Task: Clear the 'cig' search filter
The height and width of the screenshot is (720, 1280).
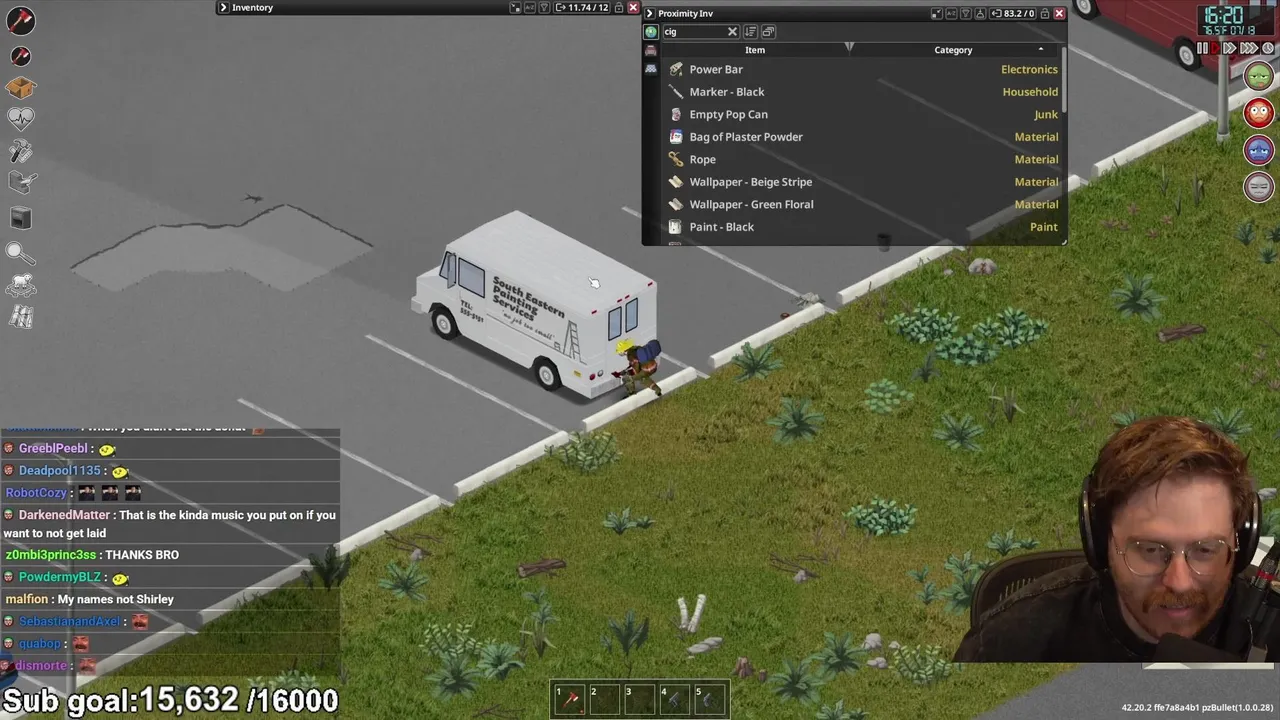Action: pyautogui.click(x=732, y=32)
